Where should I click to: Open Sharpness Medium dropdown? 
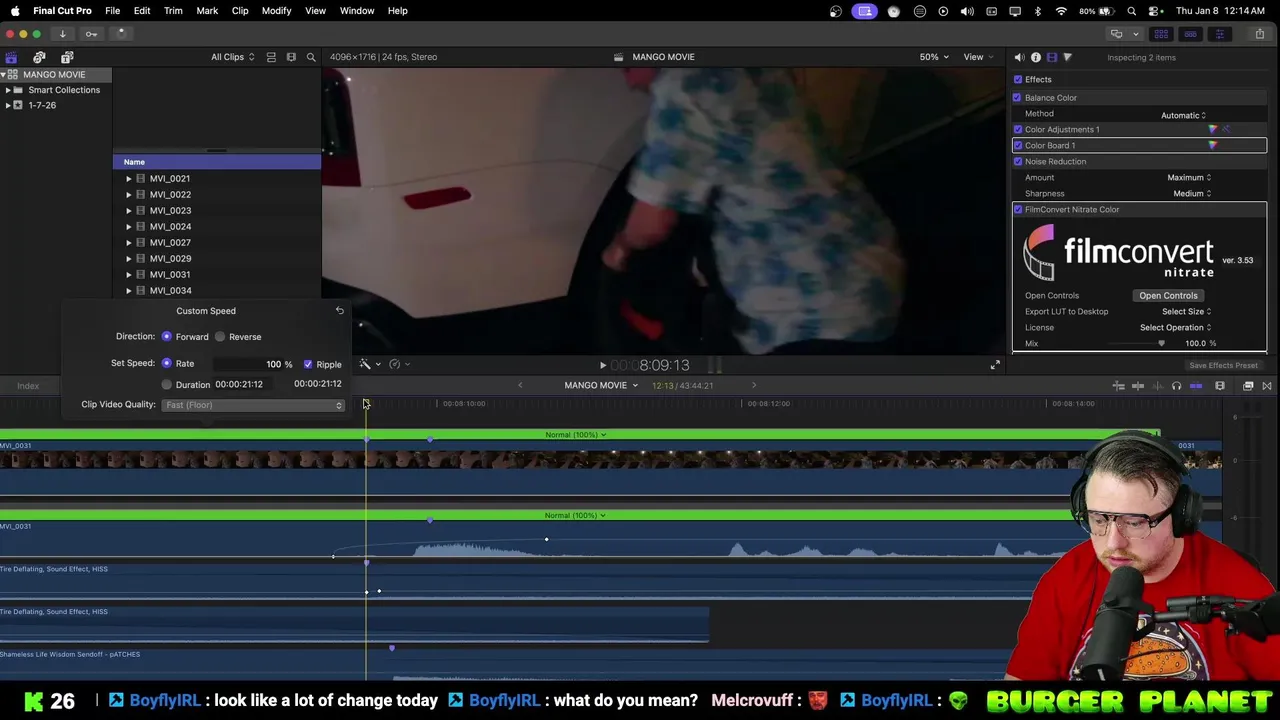click(1192, 194)
